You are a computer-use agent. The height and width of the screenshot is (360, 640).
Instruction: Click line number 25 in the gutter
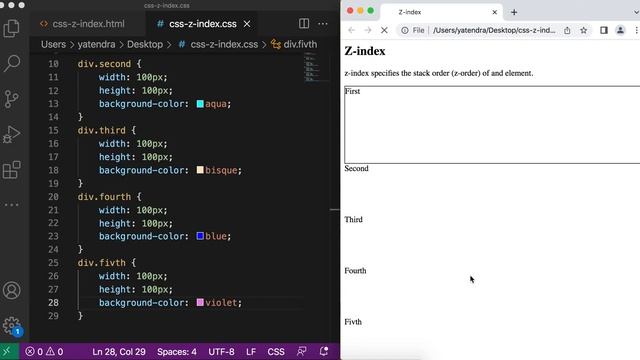(x=53, y=263)
